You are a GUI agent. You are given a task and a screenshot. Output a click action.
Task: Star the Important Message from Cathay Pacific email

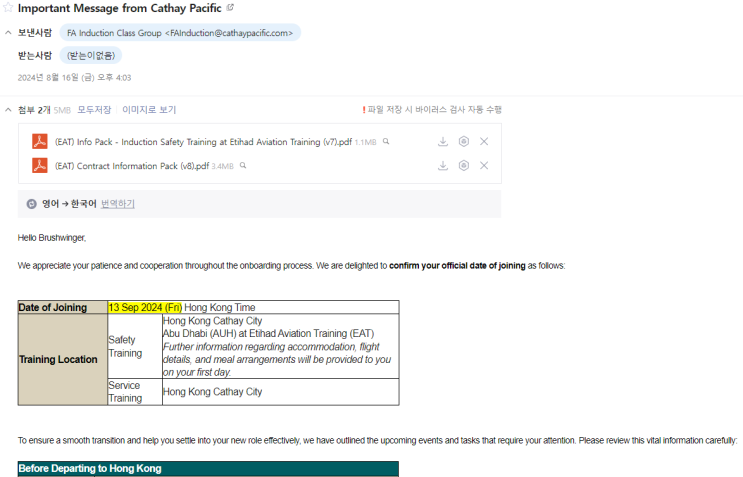pyautogui.click(x=8, y=8)
